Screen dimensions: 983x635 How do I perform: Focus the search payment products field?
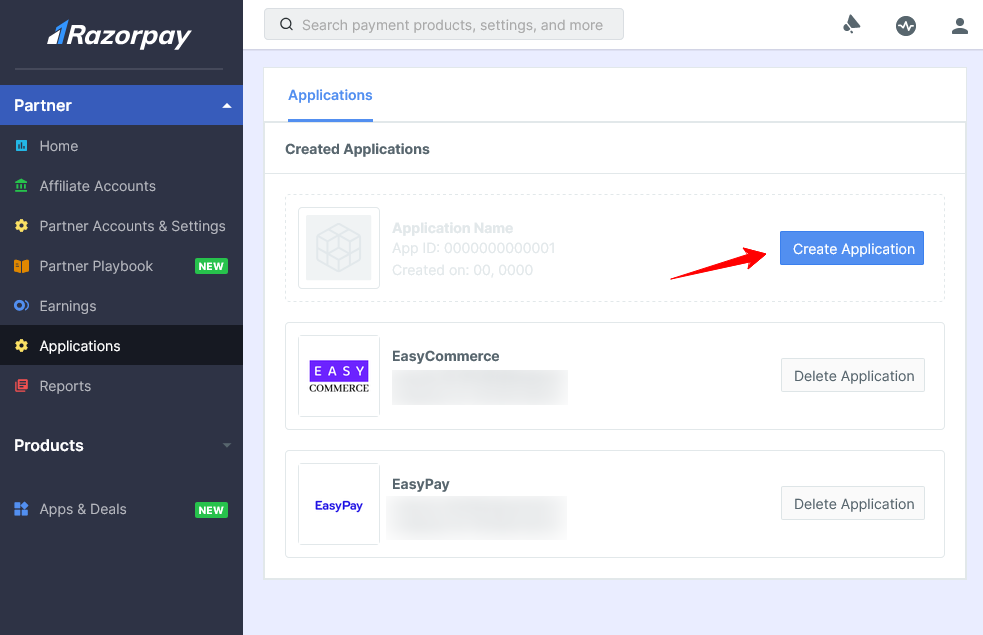(x=444, y=24)
